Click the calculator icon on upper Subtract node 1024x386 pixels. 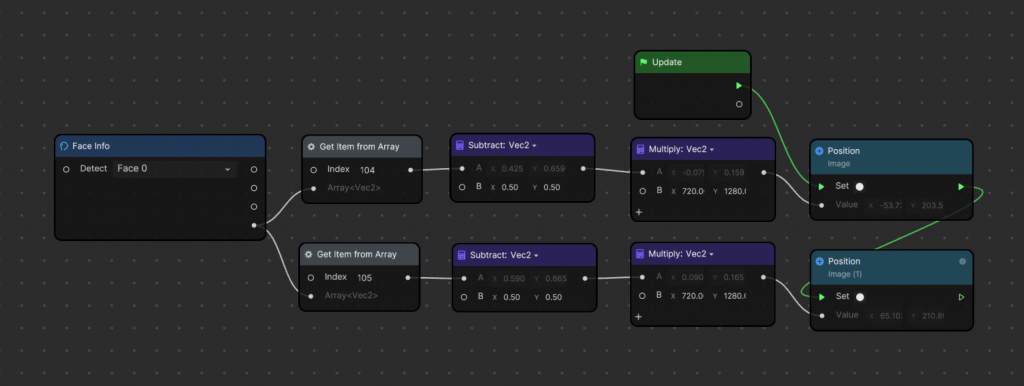(x=459, y=145)
